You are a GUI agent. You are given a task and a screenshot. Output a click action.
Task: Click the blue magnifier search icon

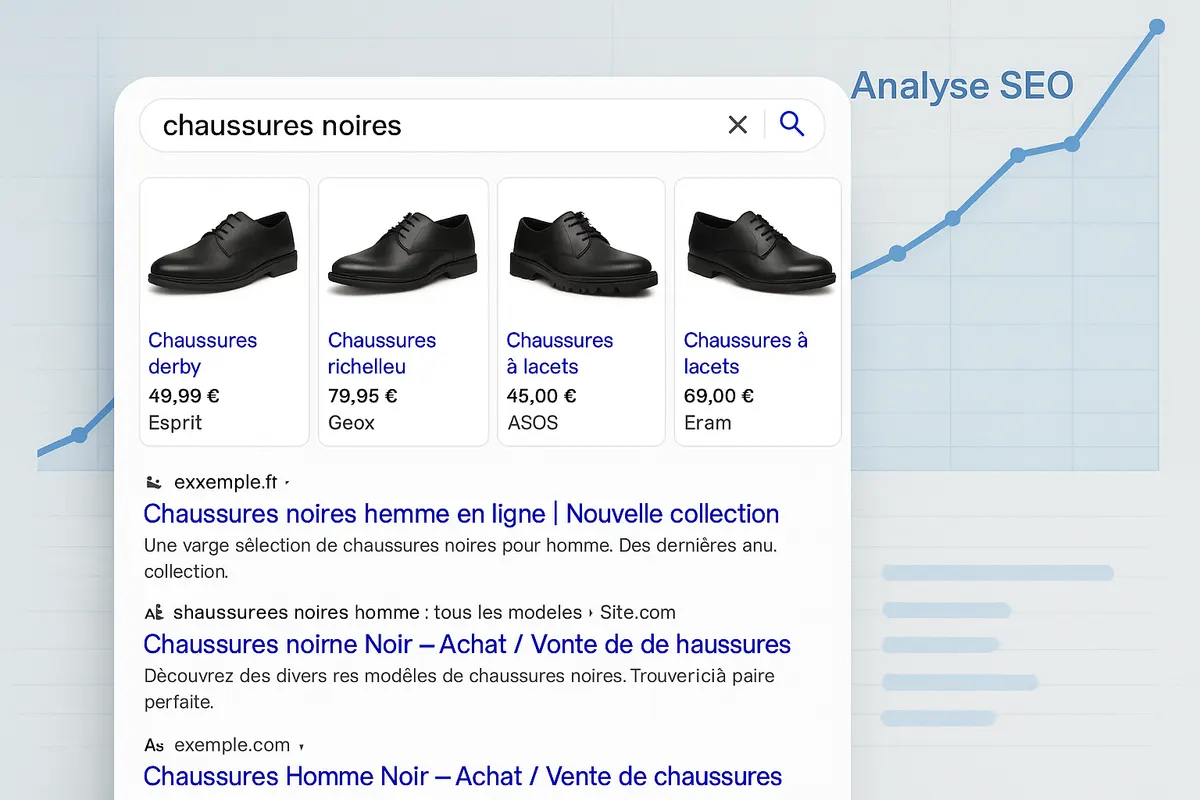pos(792,124)
